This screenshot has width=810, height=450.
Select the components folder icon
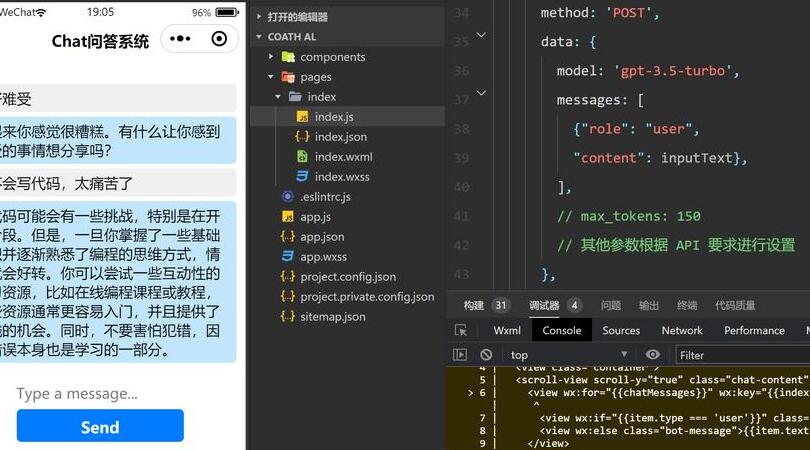click(288, 57)
